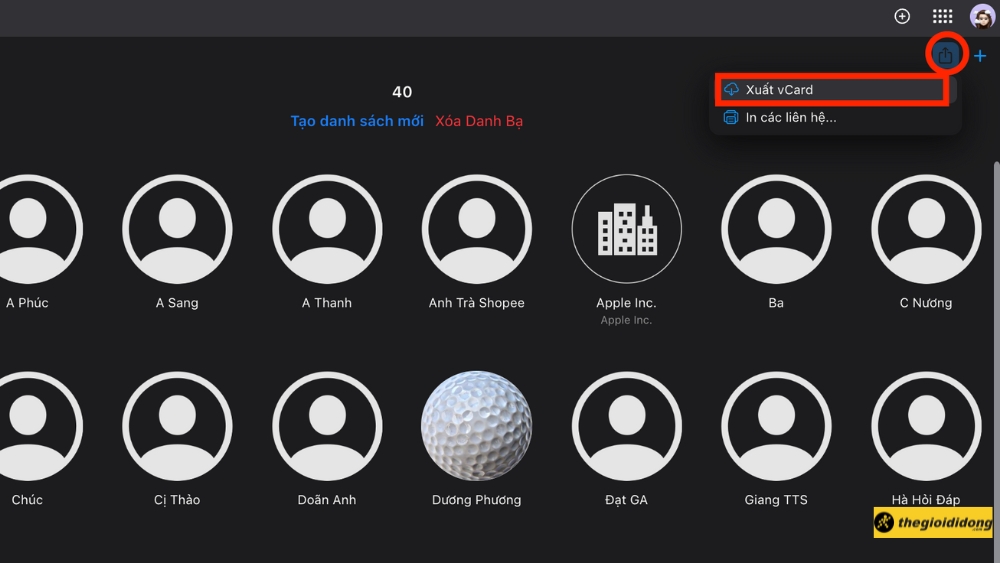Open the Giang TTS contact avatar
The width and height of the screenshot is (1000, 563).
pos(776,426)
